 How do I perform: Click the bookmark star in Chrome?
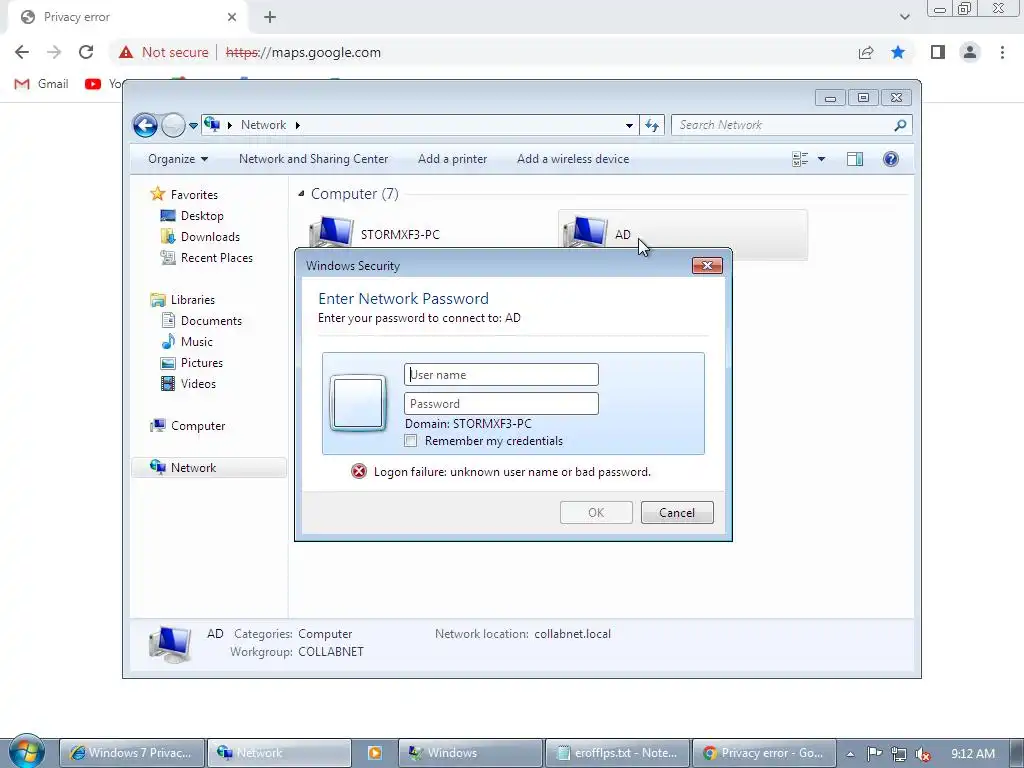pos(898,52)
